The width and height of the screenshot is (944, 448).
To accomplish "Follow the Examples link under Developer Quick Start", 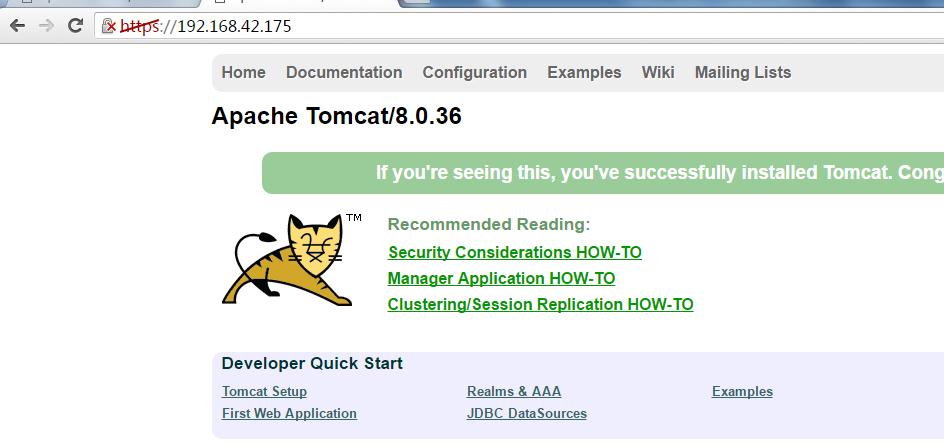I will (x=742, y=391).
